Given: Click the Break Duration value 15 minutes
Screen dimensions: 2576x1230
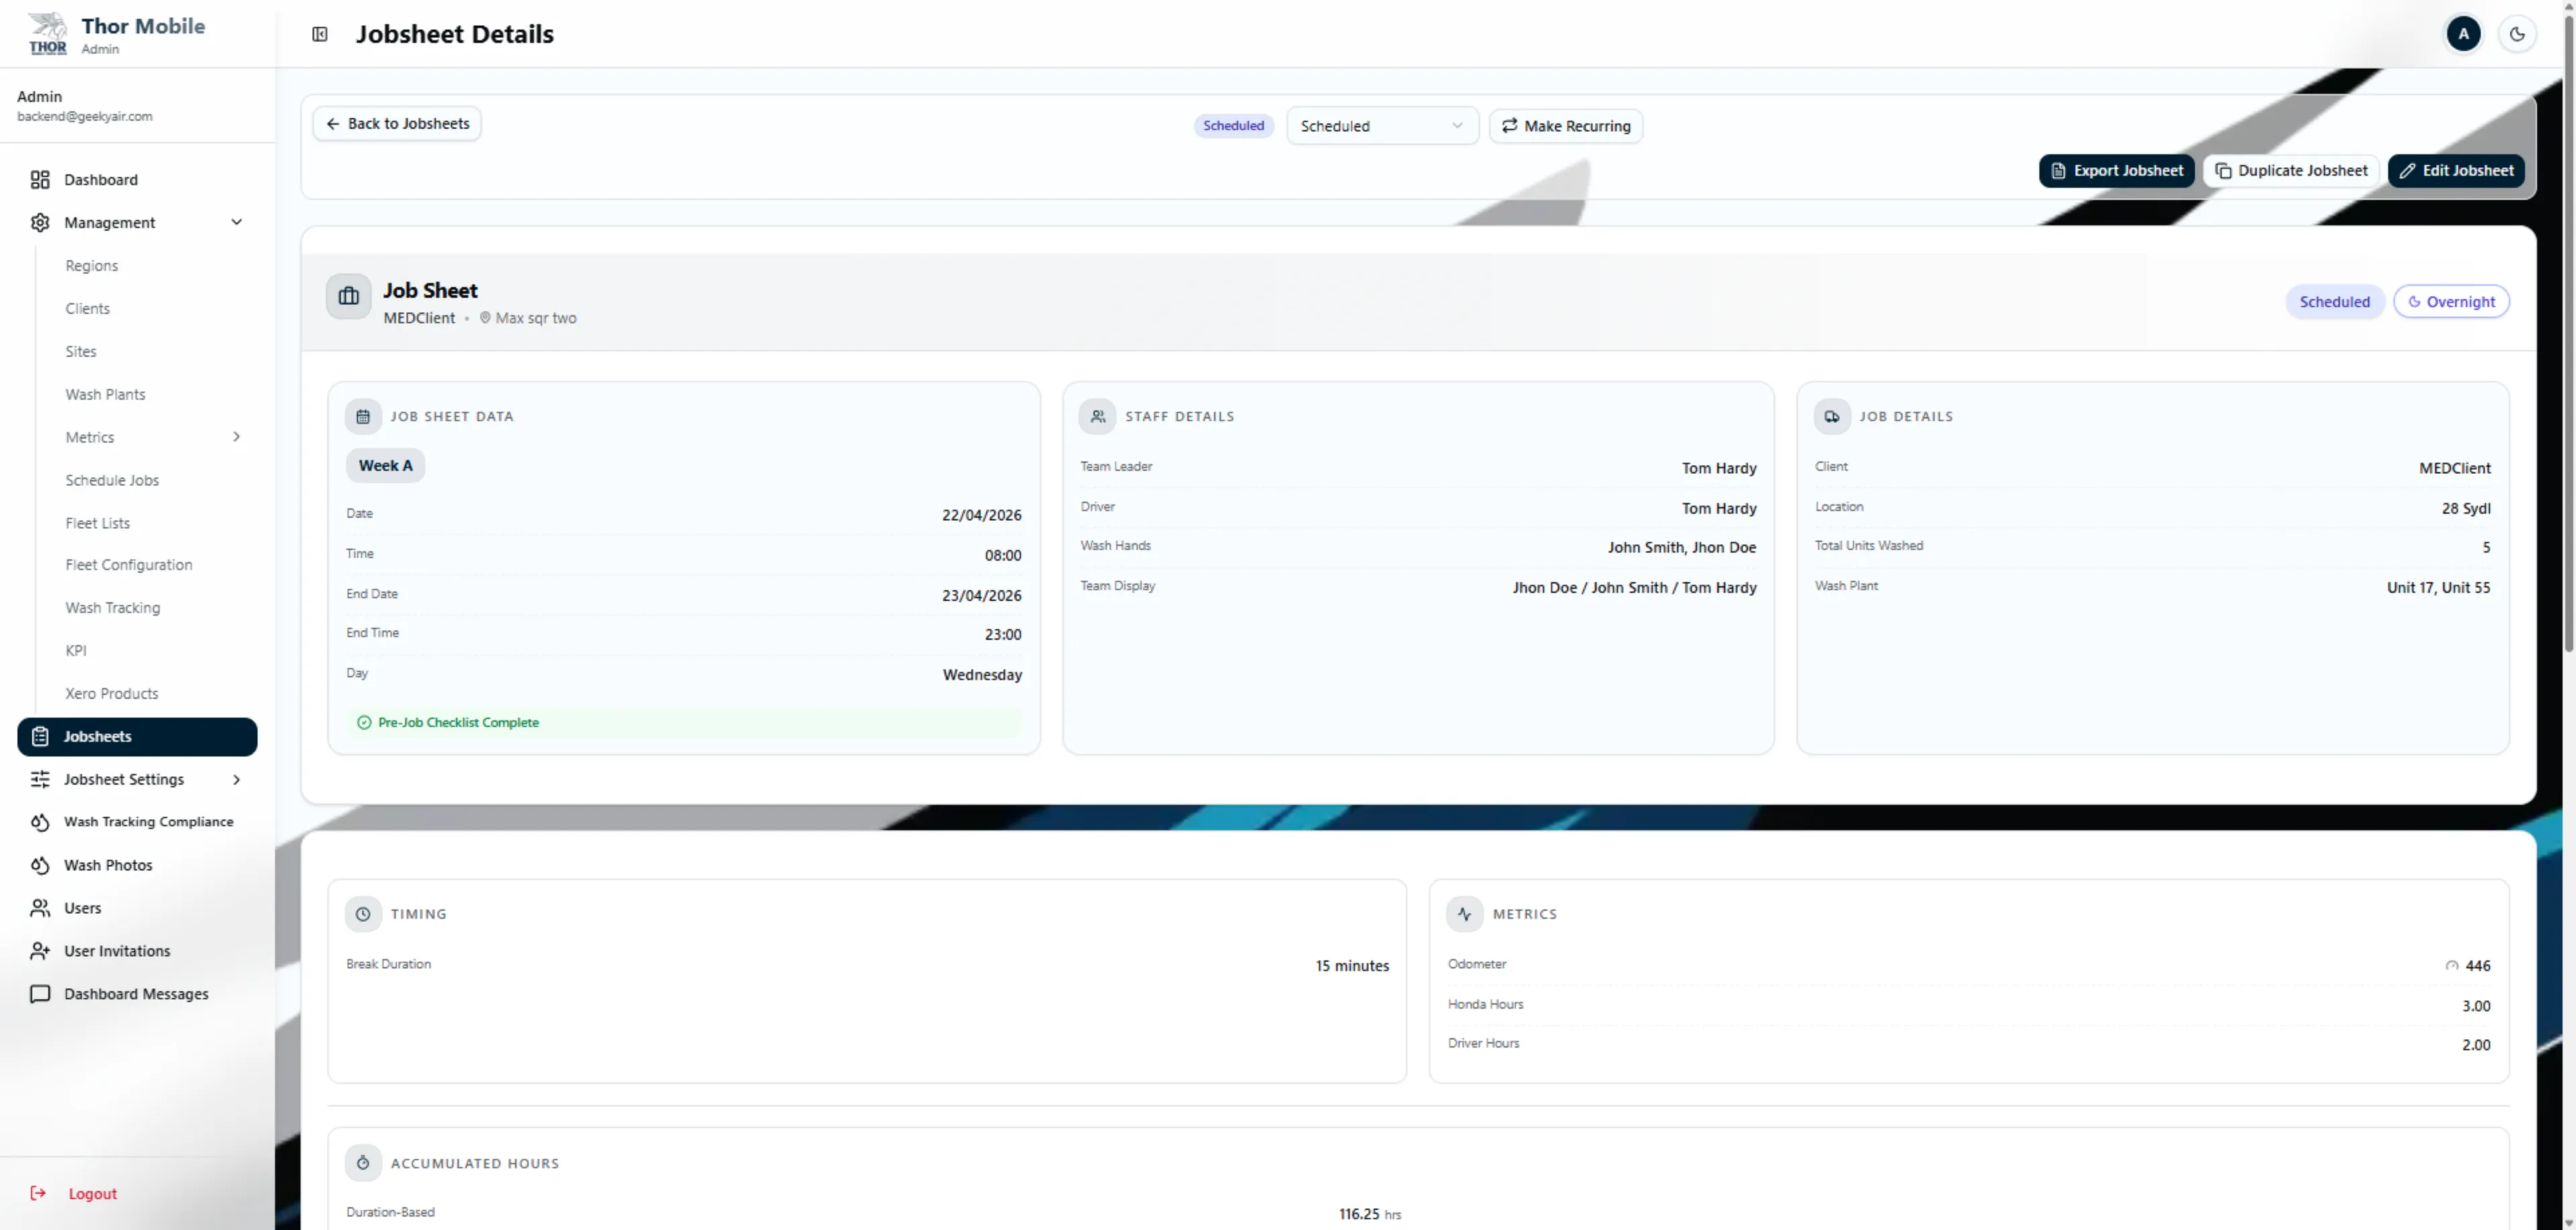Looking at the screenshot, I should click(x=1352, y=966).
